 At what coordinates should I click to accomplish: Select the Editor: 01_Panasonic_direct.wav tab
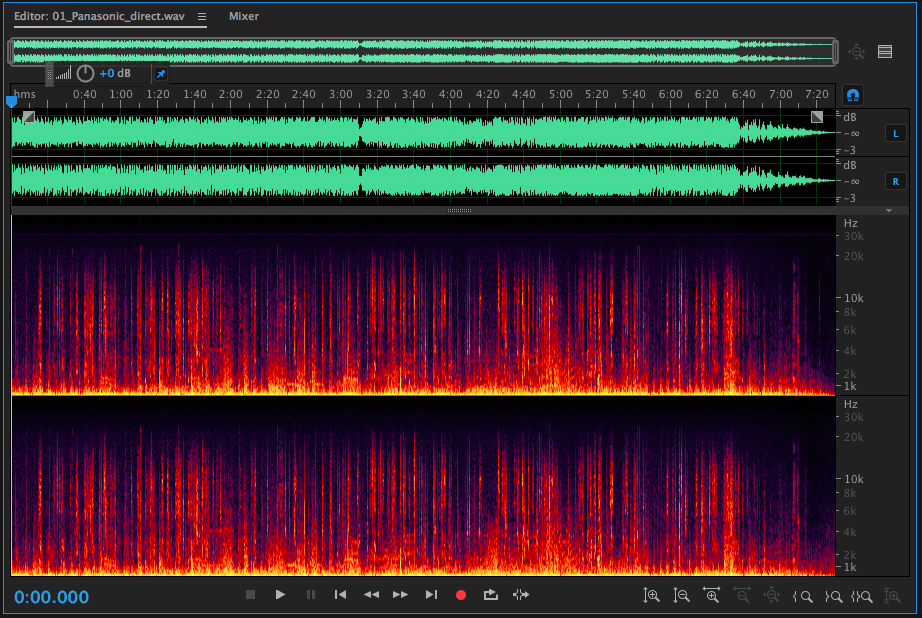pos(99,16)
